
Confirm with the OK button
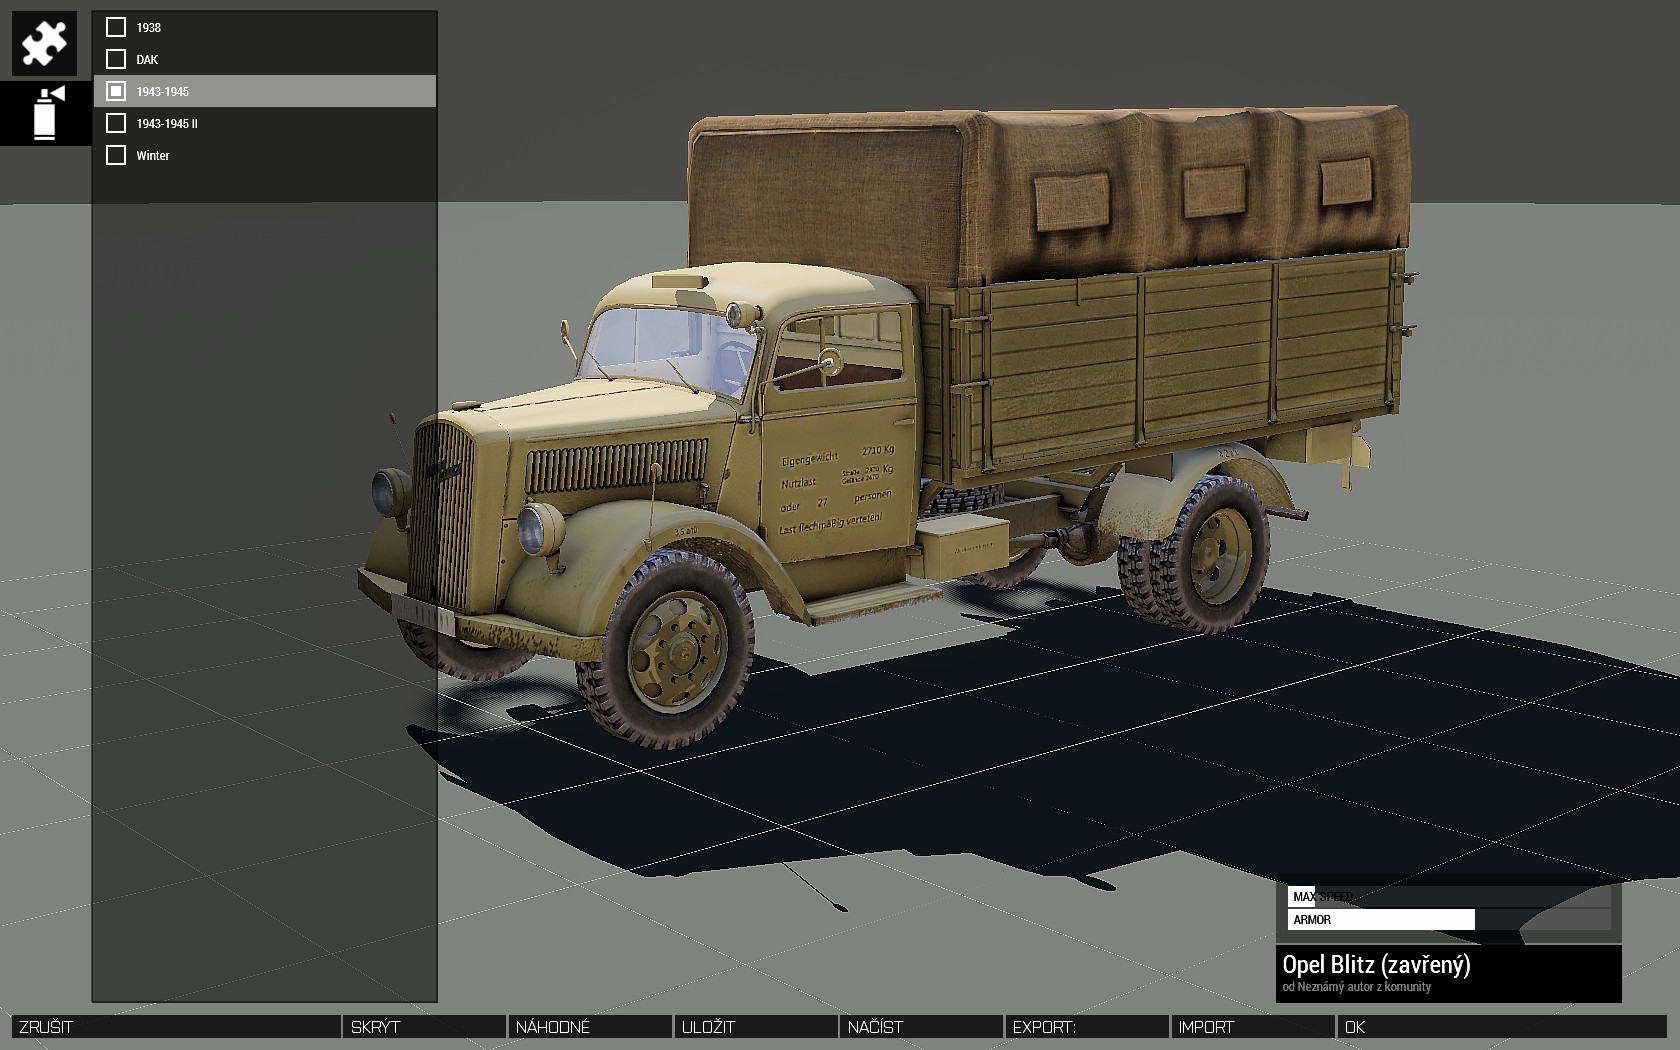(1502, 1027)
